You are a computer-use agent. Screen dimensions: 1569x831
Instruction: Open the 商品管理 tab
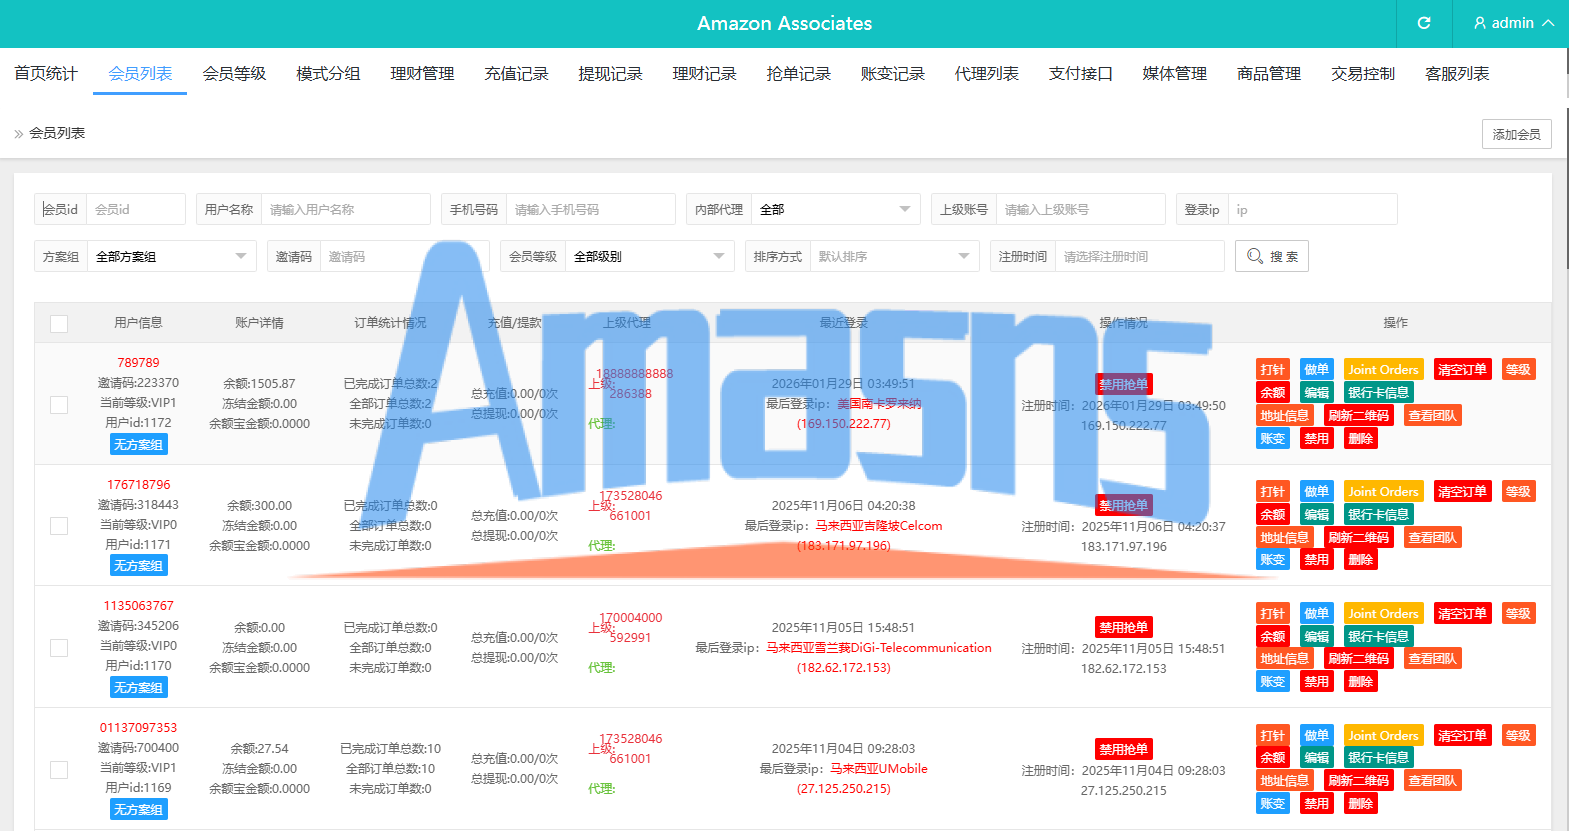[1268, 73]
